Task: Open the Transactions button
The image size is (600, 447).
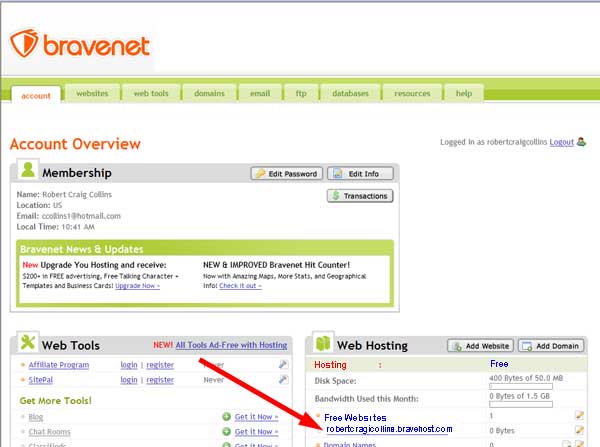Action: tap(360, 196)
